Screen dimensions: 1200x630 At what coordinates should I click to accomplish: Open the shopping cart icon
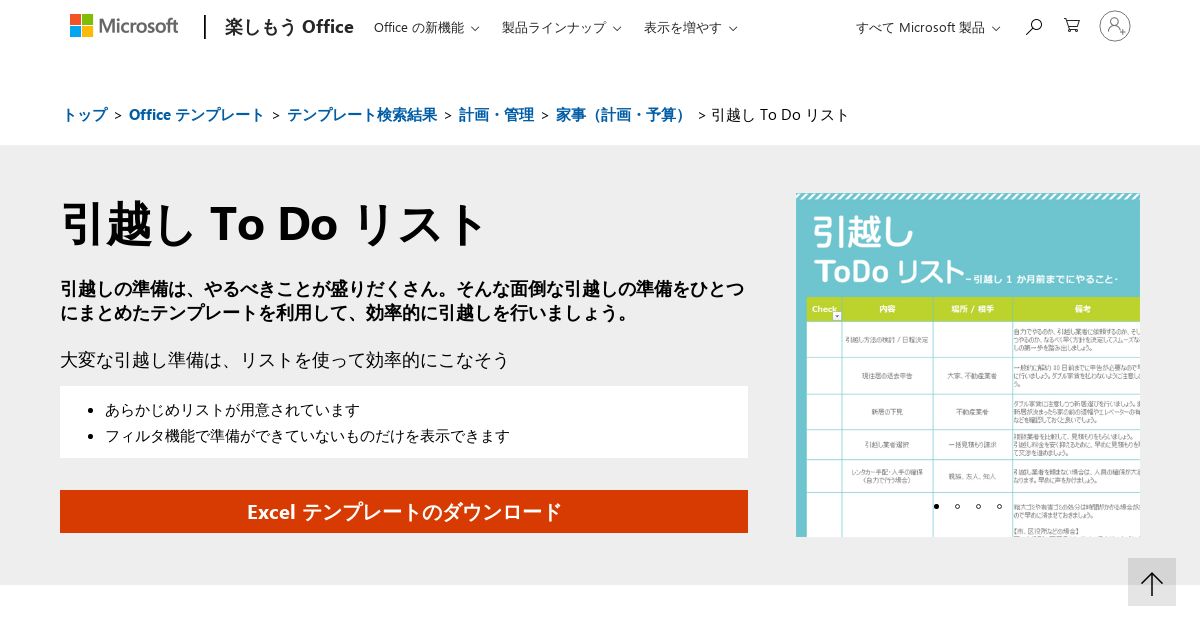click(x=1072, y=26)
